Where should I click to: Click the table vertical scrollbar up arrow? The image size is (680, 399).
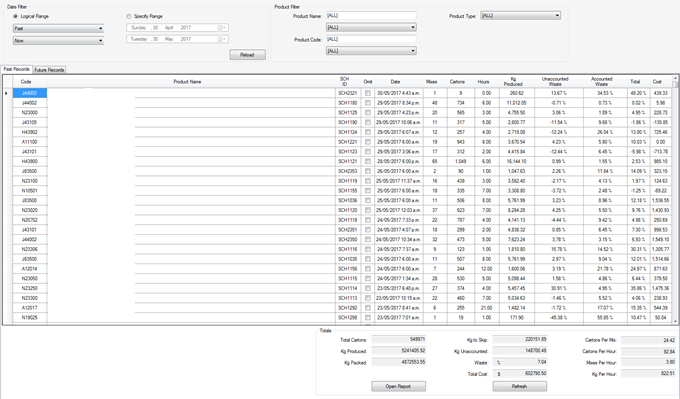[675, 78]
